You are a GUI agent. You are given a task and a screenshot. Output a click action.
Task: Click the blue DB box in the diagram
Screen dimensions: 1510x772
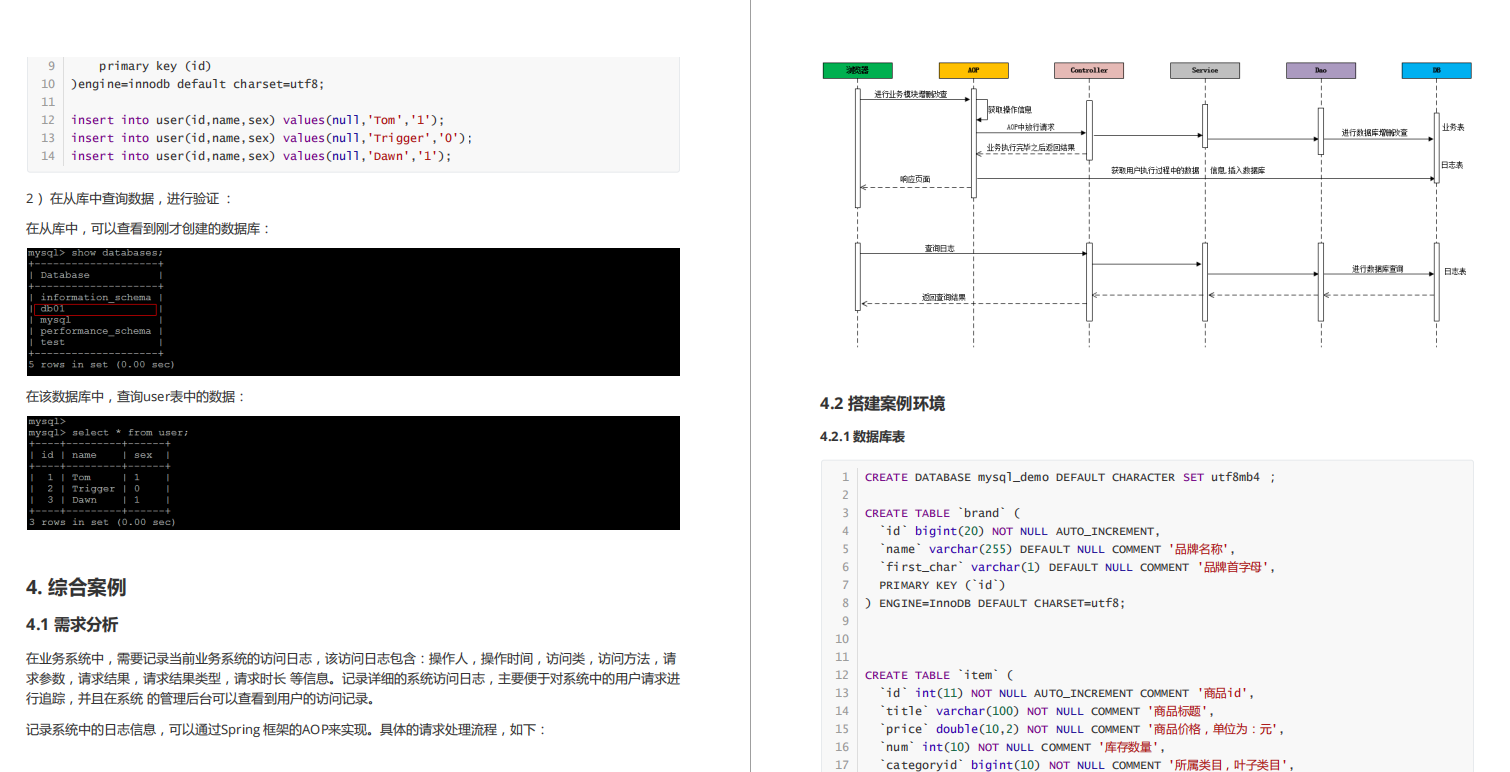(1437, 70)
